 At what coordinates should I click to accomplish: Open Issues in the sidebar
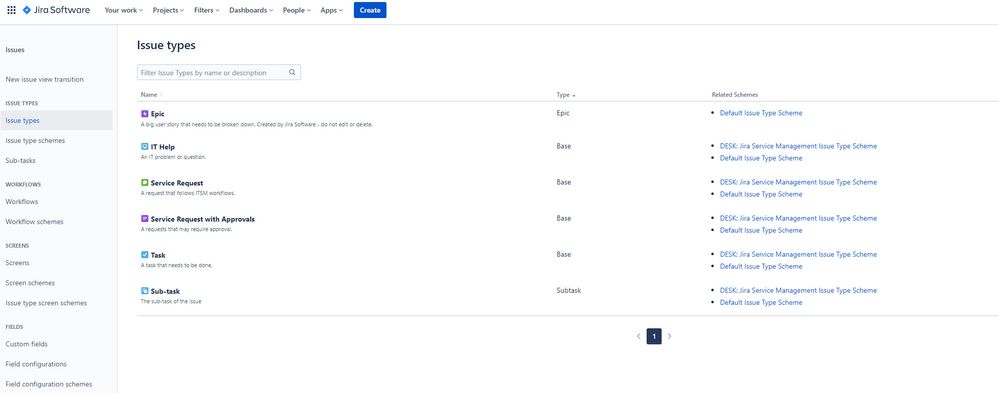(x=15, y=50)
